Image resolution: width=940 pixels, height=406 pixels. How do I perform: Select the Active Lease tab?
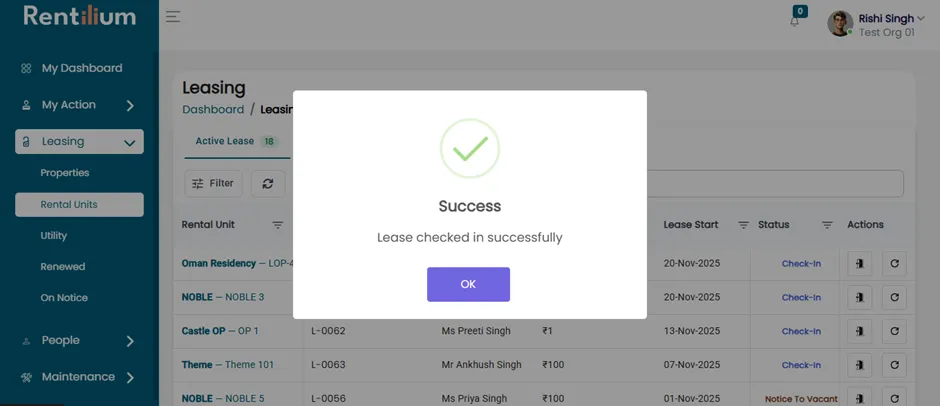point(236,142)
